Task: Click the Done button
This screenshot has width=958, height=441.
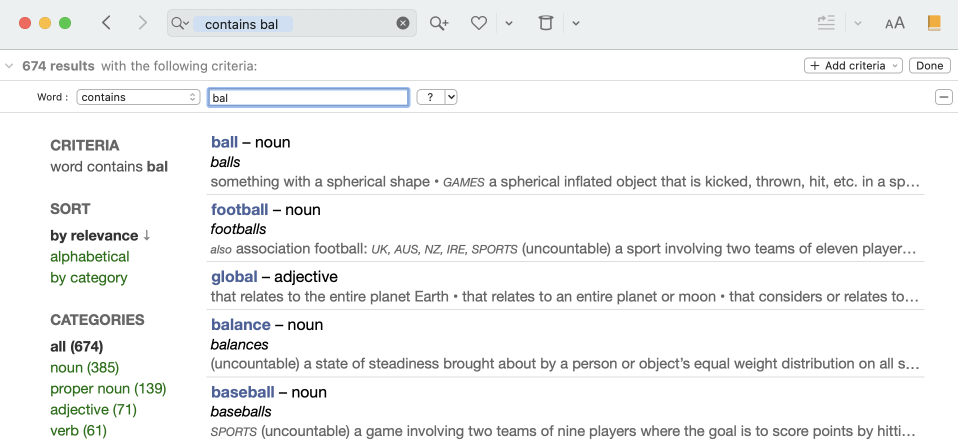Action: tap(929, 66)
